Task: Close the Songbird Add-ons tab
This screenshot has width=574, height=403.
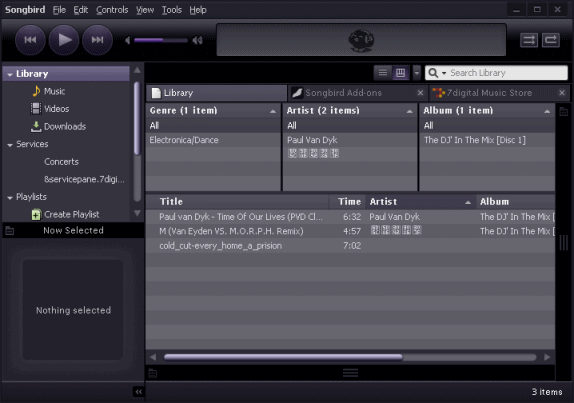Action: point(421,93)
